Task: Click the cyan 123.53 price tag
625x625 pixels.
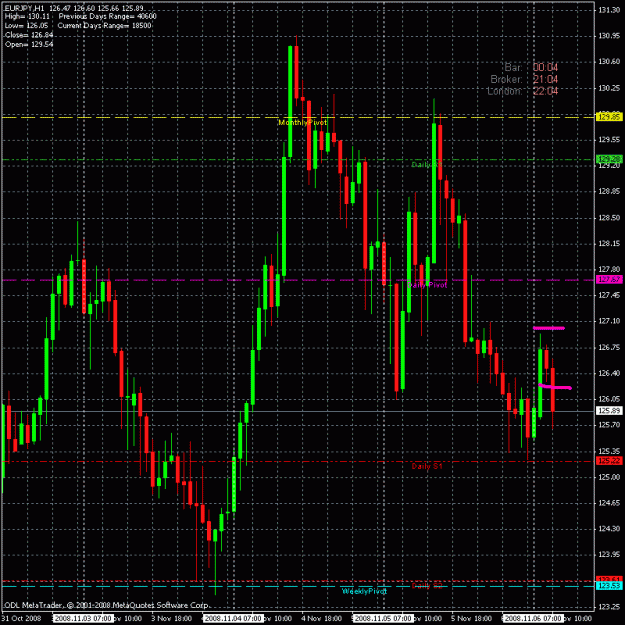Action: click(609, 586)
